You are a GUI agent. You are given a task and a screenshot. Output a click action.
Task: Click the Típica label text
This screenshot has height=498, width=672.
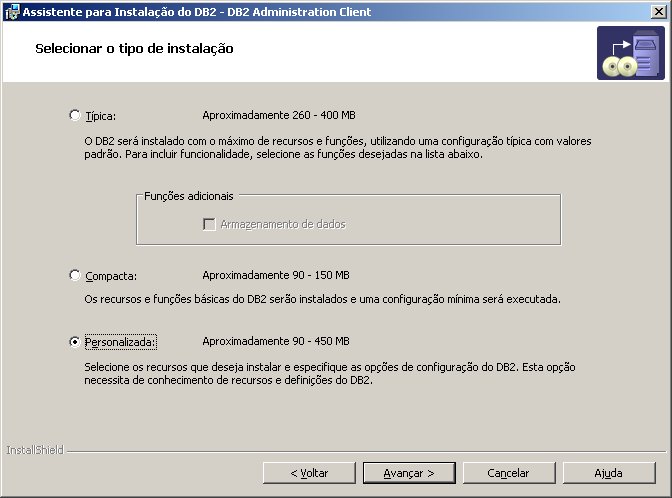(x=101, y=116)
